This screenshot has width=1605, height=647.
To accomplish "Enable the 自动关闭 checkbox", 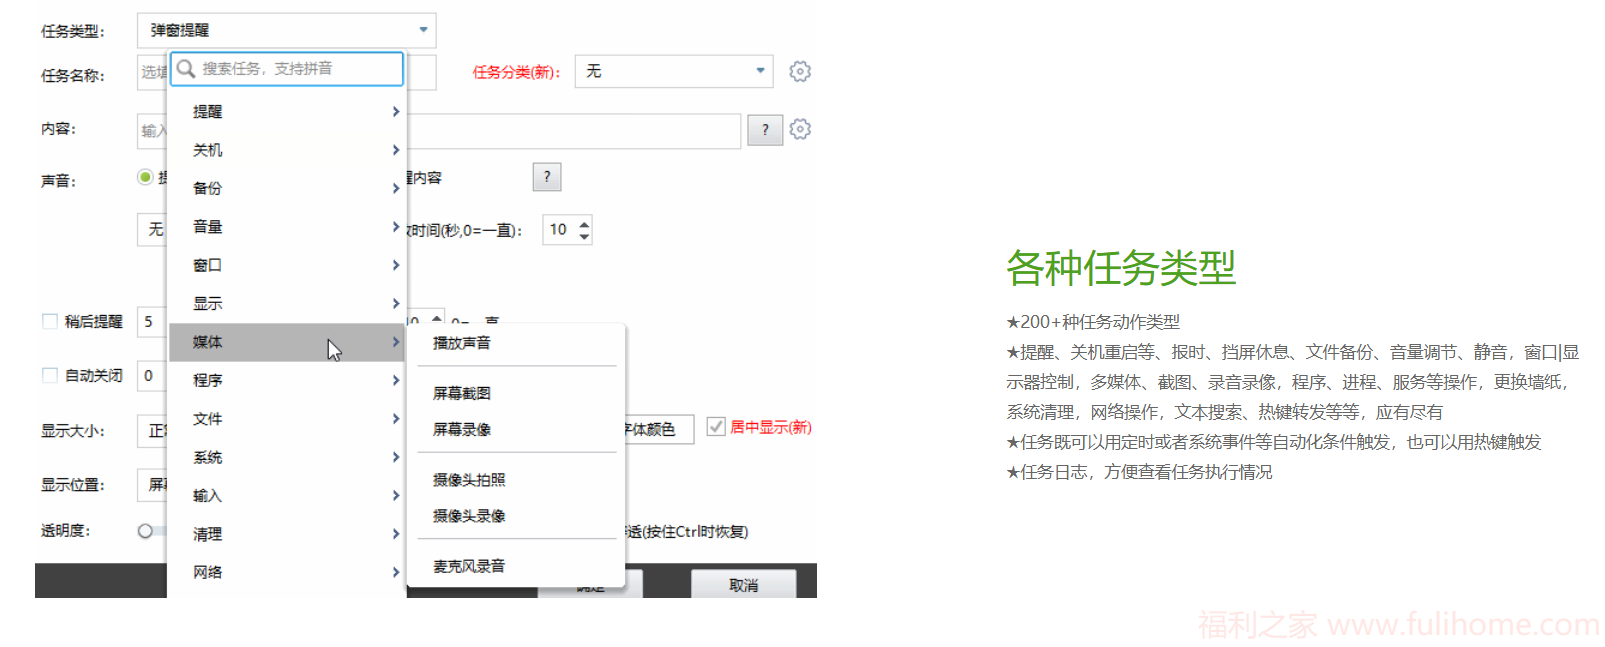I will 50,375.
